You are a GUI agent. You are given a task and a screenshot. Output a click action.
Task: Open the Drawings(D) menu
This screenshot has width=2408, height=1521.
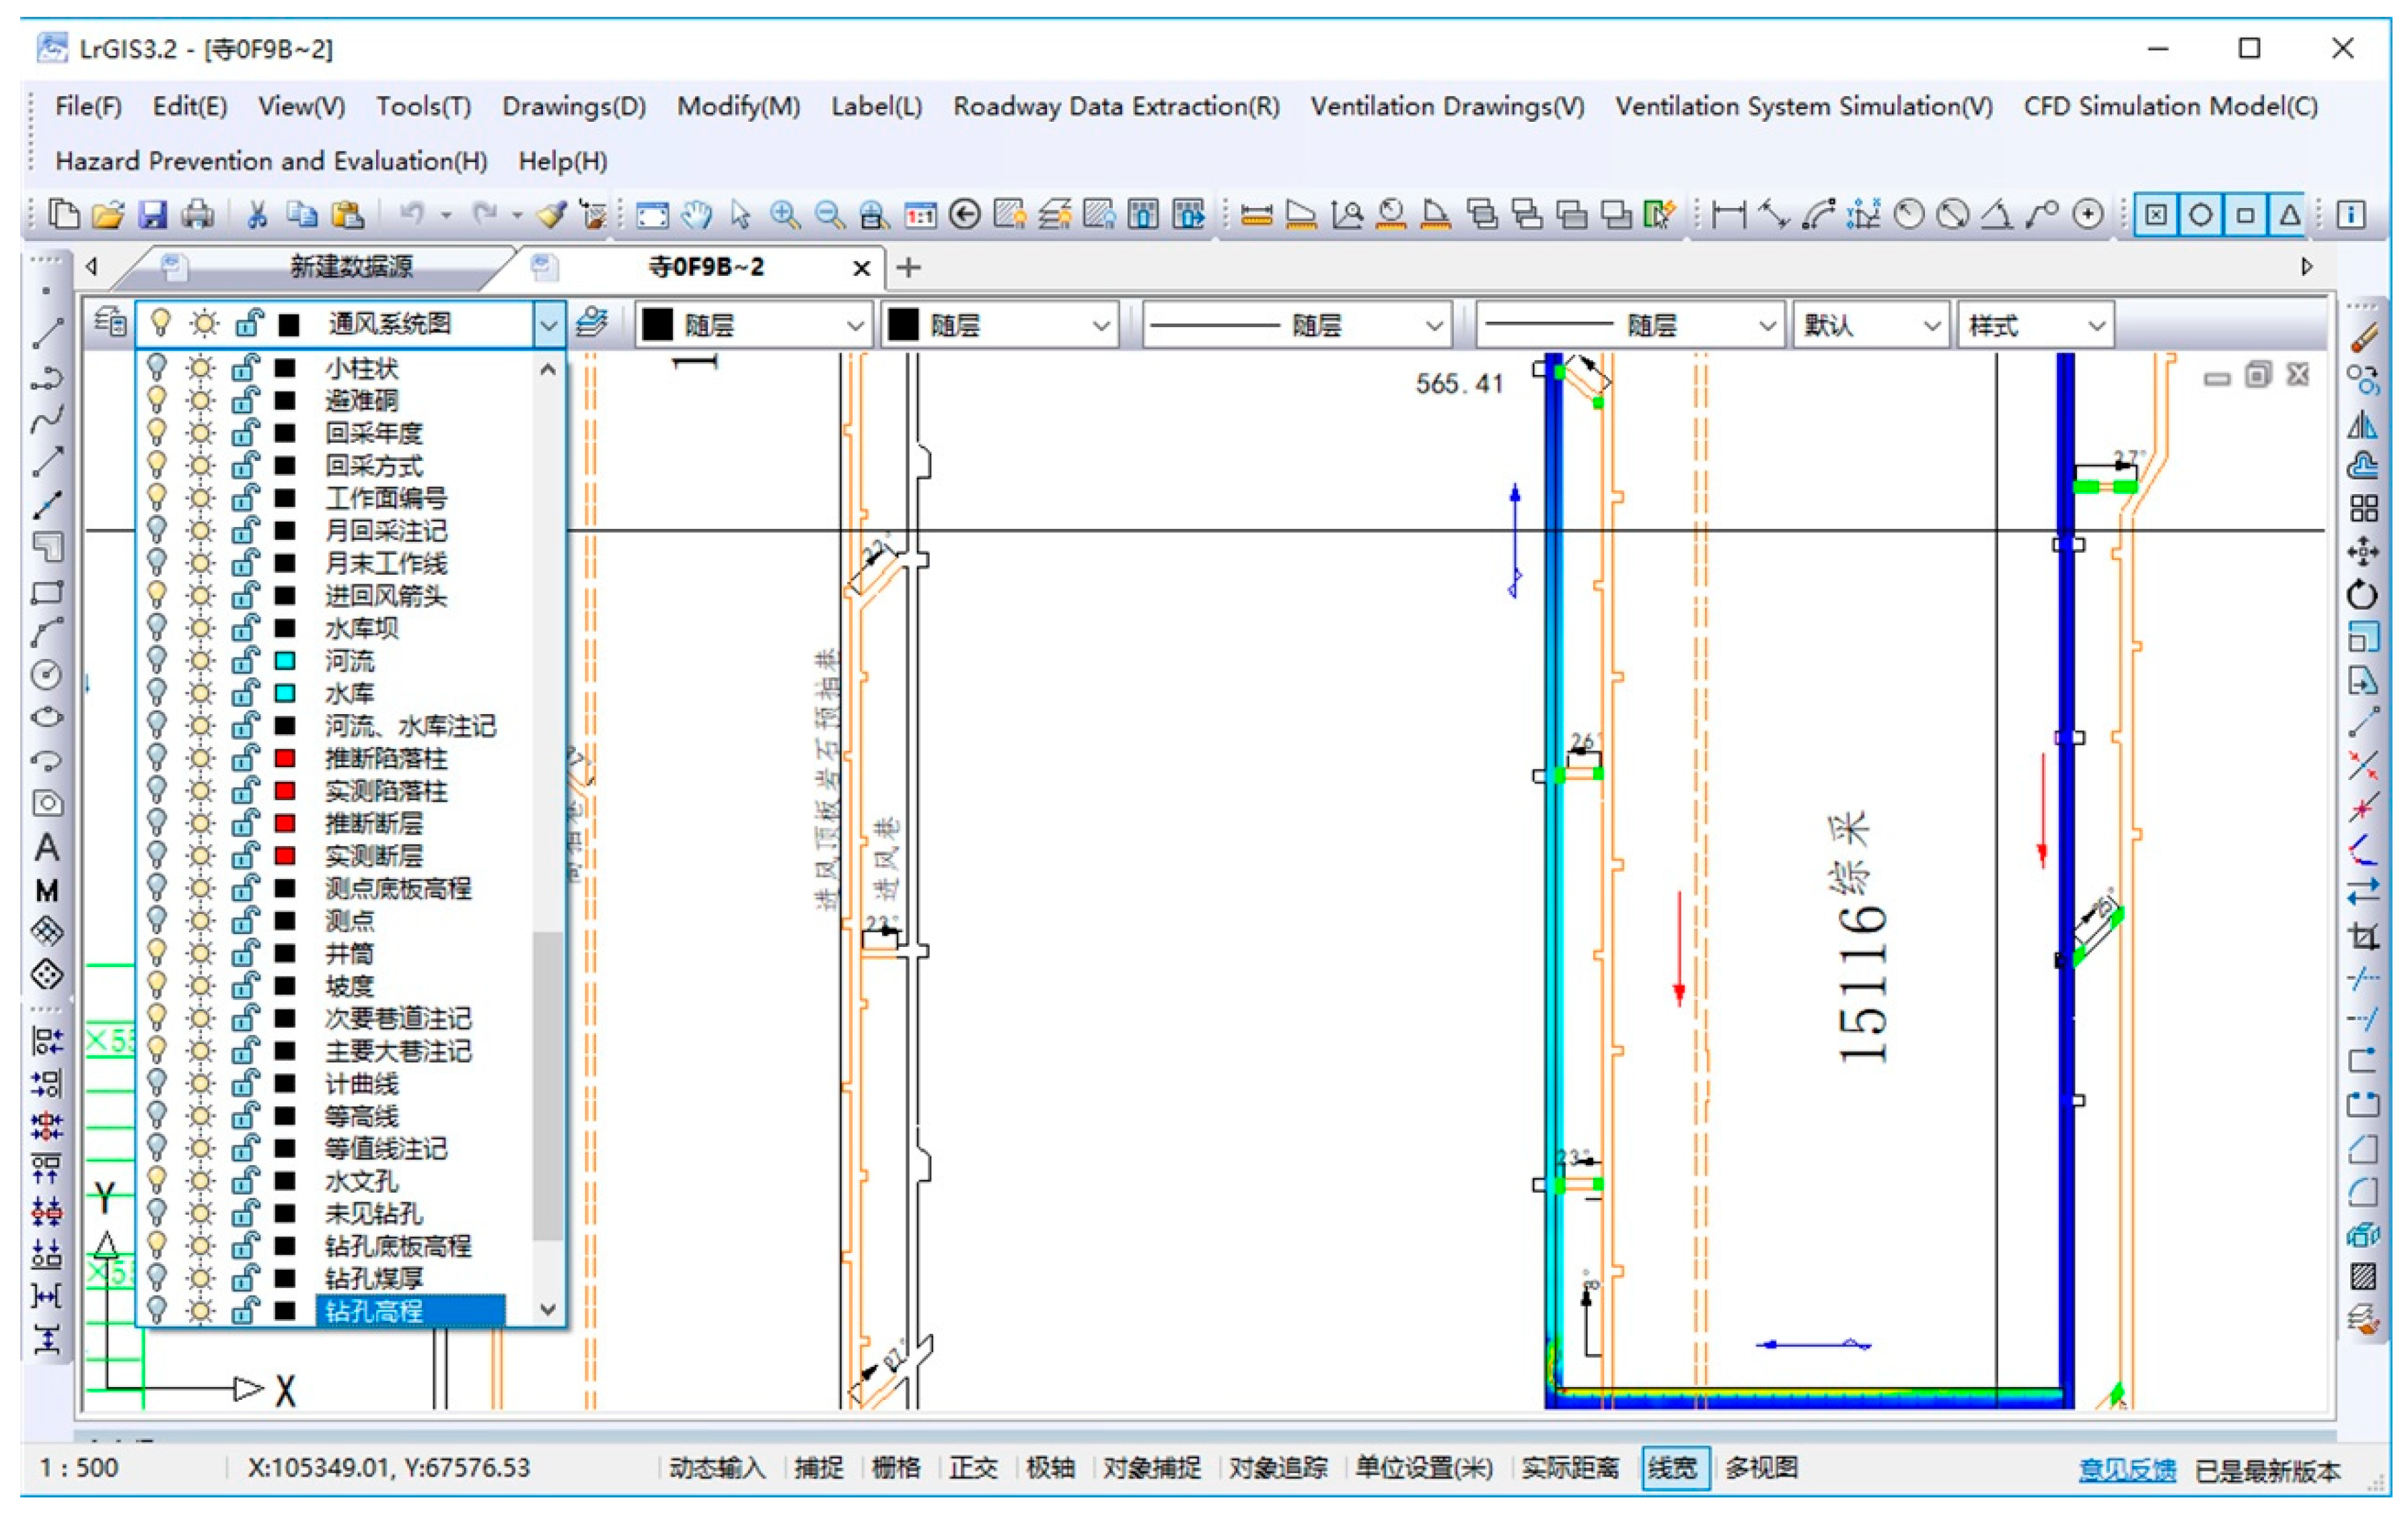click(574, 106)
